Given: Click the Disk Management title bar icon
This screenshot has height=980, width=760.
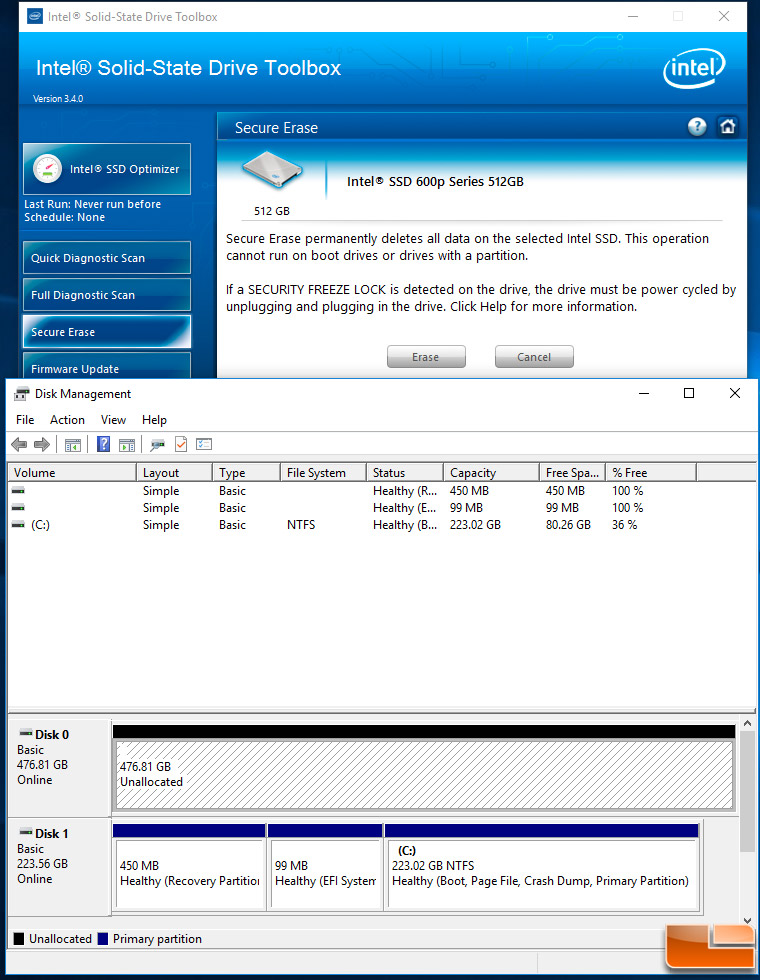Looking at the screenshot, I should click(22, 394).
